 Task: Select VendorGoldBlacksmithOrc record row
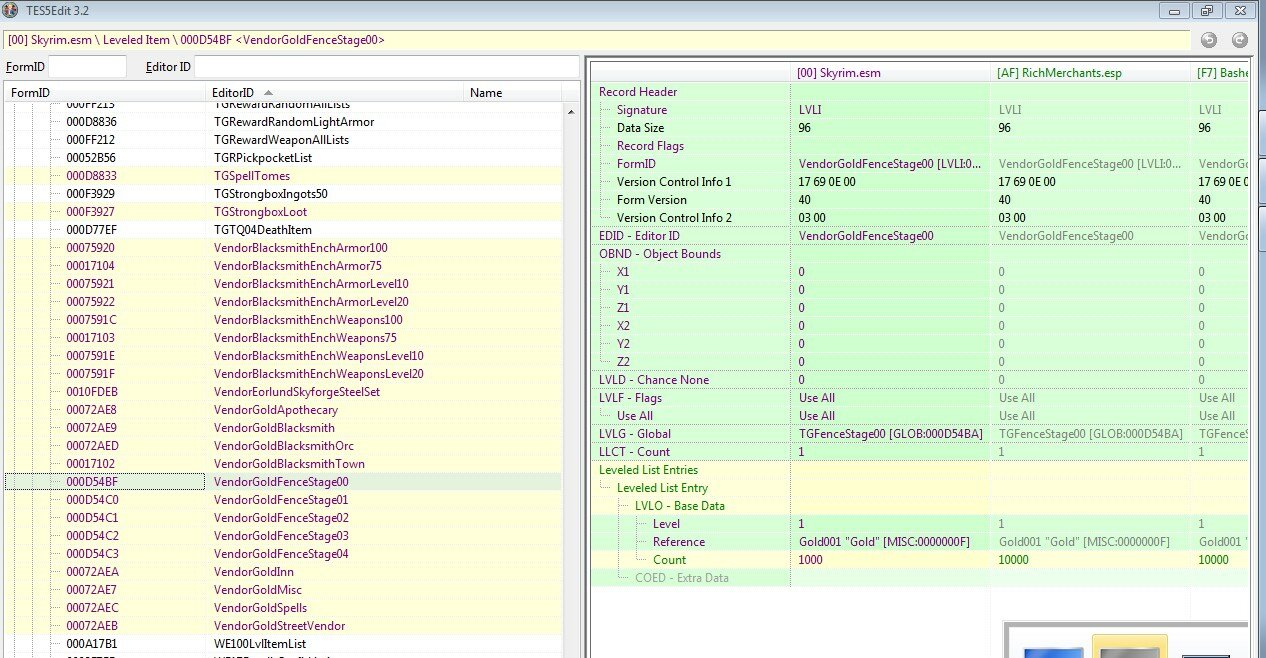coord(284,445)
